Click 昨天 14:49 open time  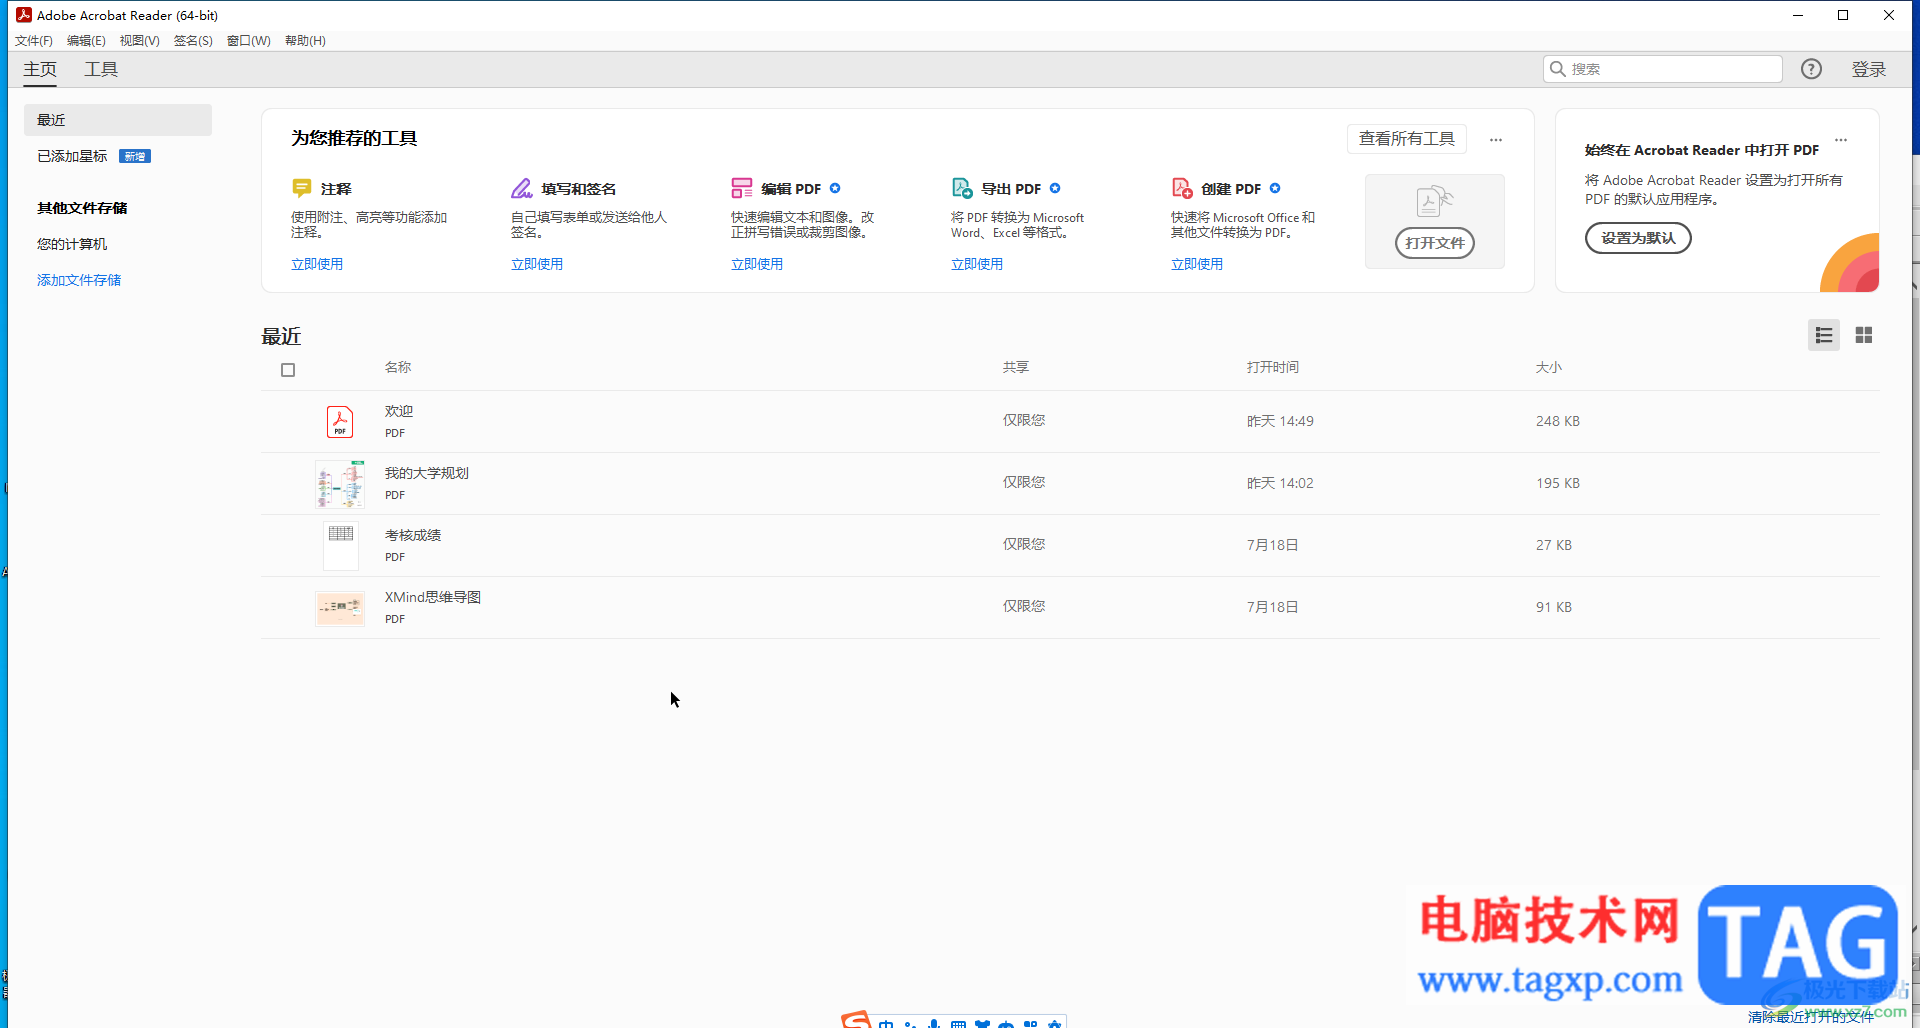(x=1280, y=421)
